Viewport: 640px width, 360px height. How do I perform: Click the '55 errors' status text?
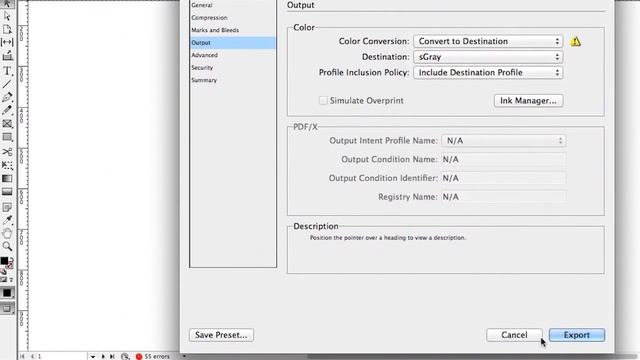click(x=157, y=356)
